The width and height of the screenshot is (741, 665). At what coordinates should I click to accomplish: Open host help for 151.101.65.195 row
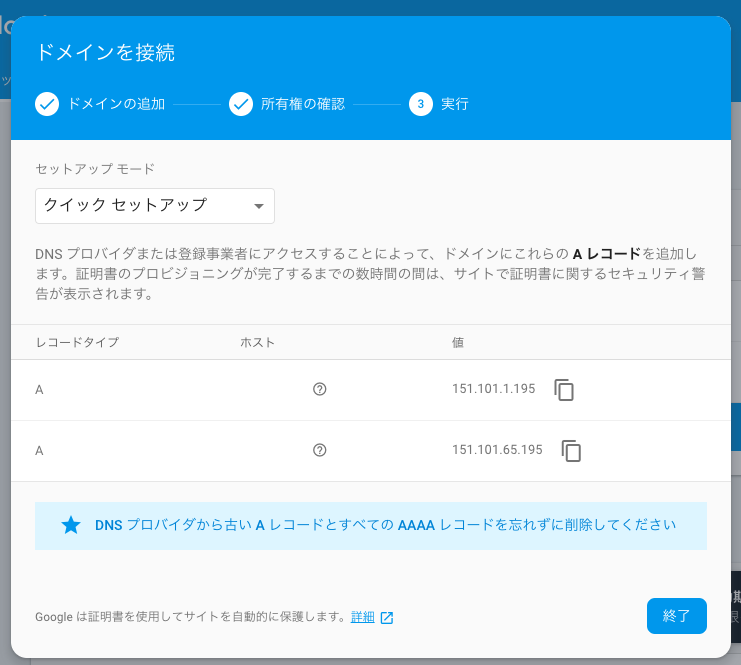coord(320,450)
